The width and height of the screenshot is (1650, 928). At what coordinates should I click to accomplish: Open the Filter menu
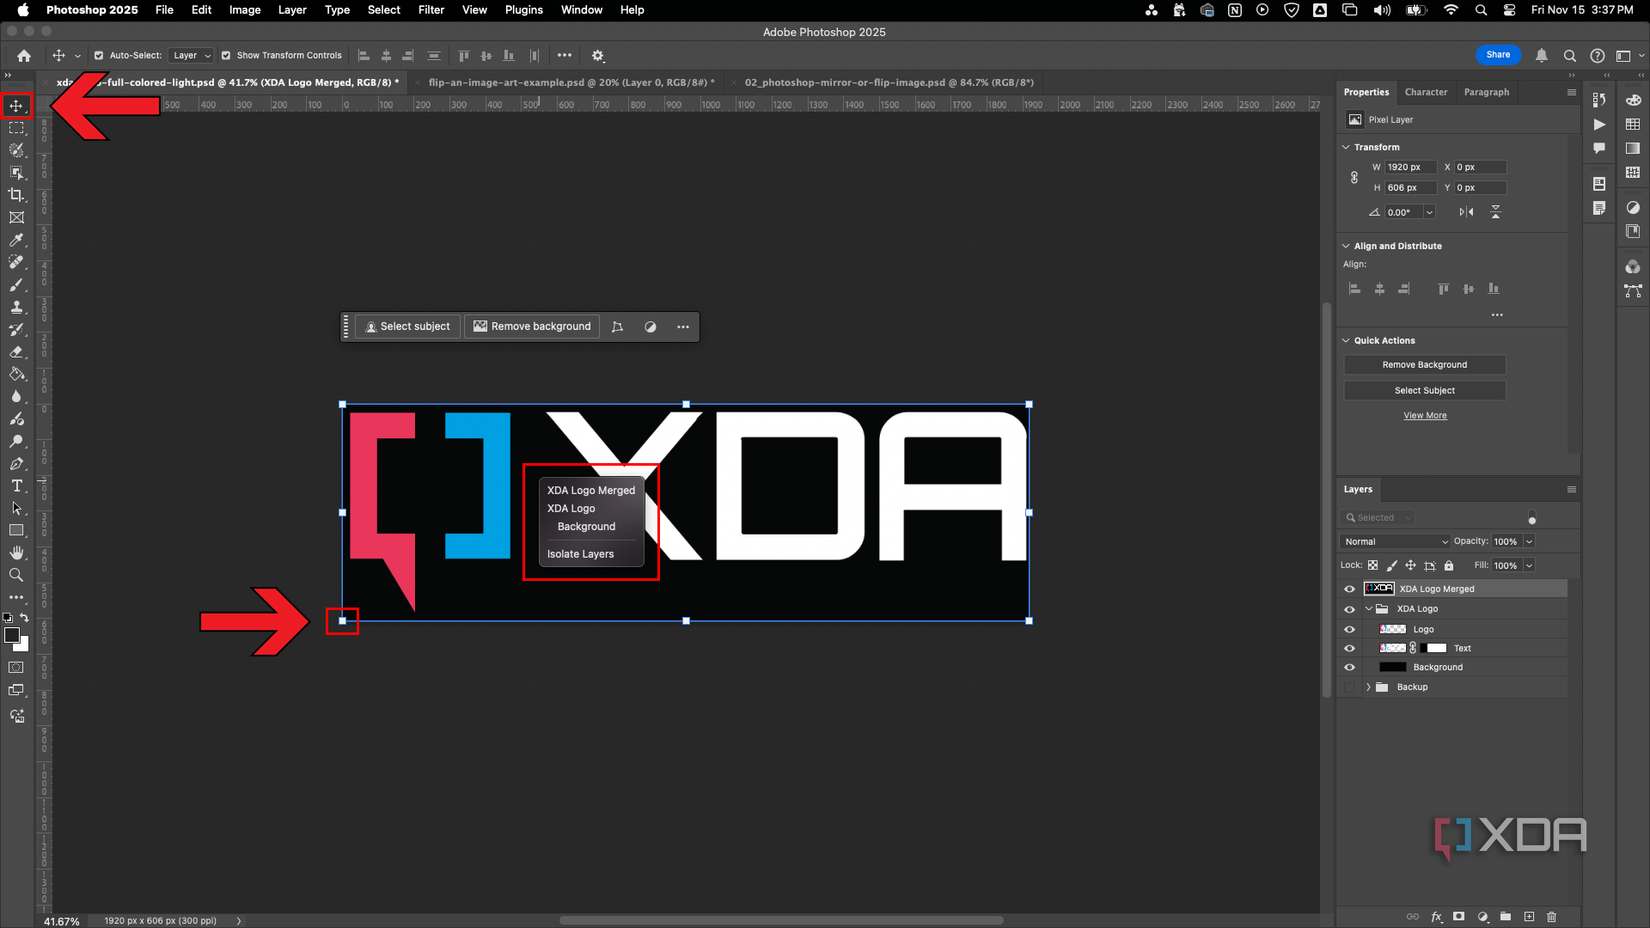coord(431,10)
